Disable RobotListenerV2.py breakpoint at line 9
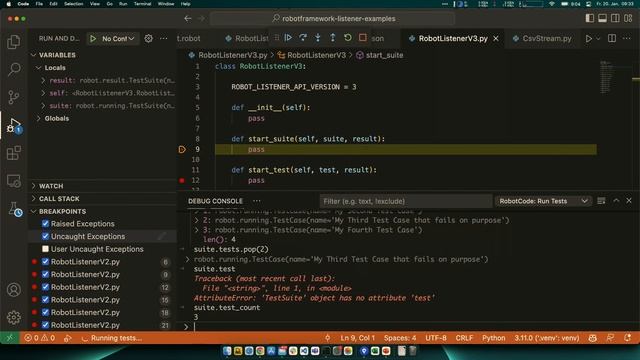Viewport: 640px width, 360px height. 45,274
